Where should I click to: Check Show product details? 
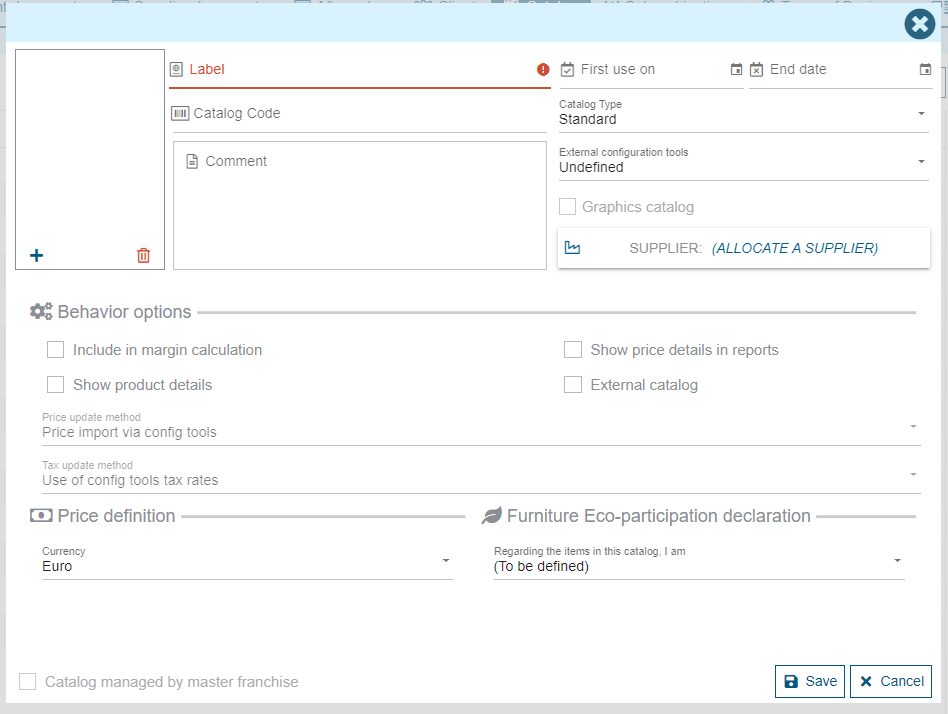coord(56,385)
